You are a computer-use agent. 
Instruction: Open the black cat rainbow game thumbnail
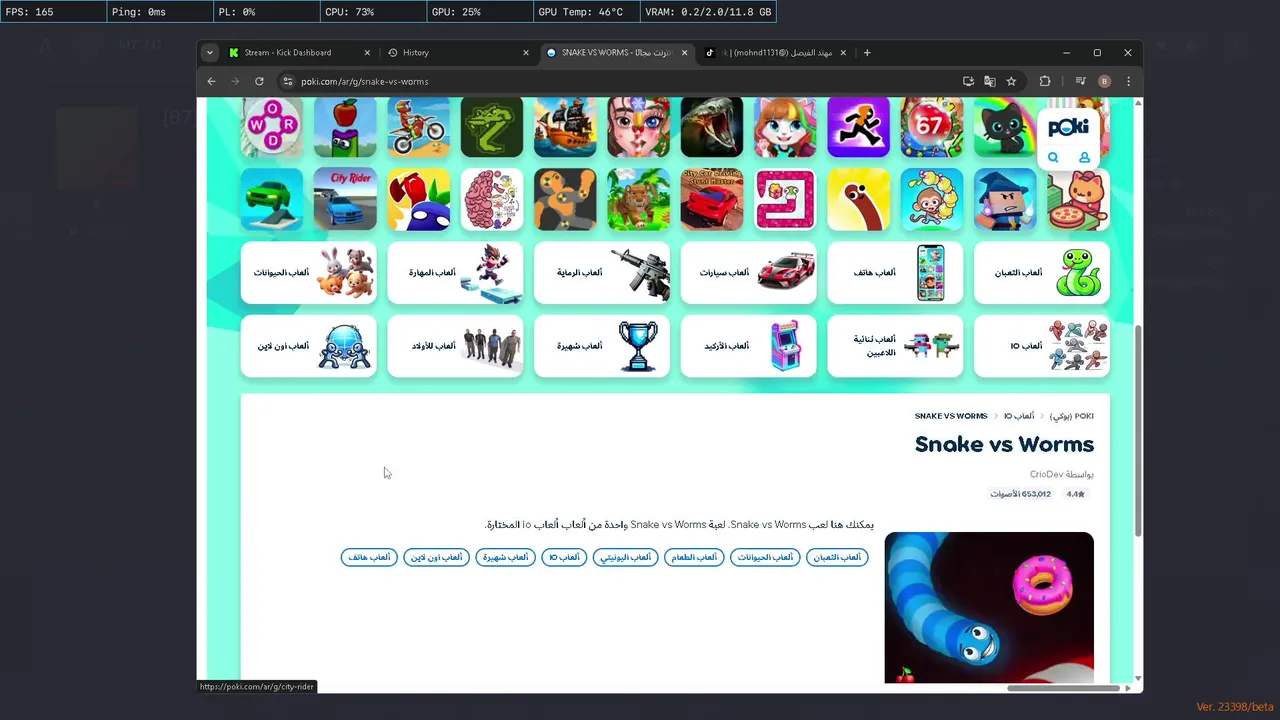(1005, 127)
